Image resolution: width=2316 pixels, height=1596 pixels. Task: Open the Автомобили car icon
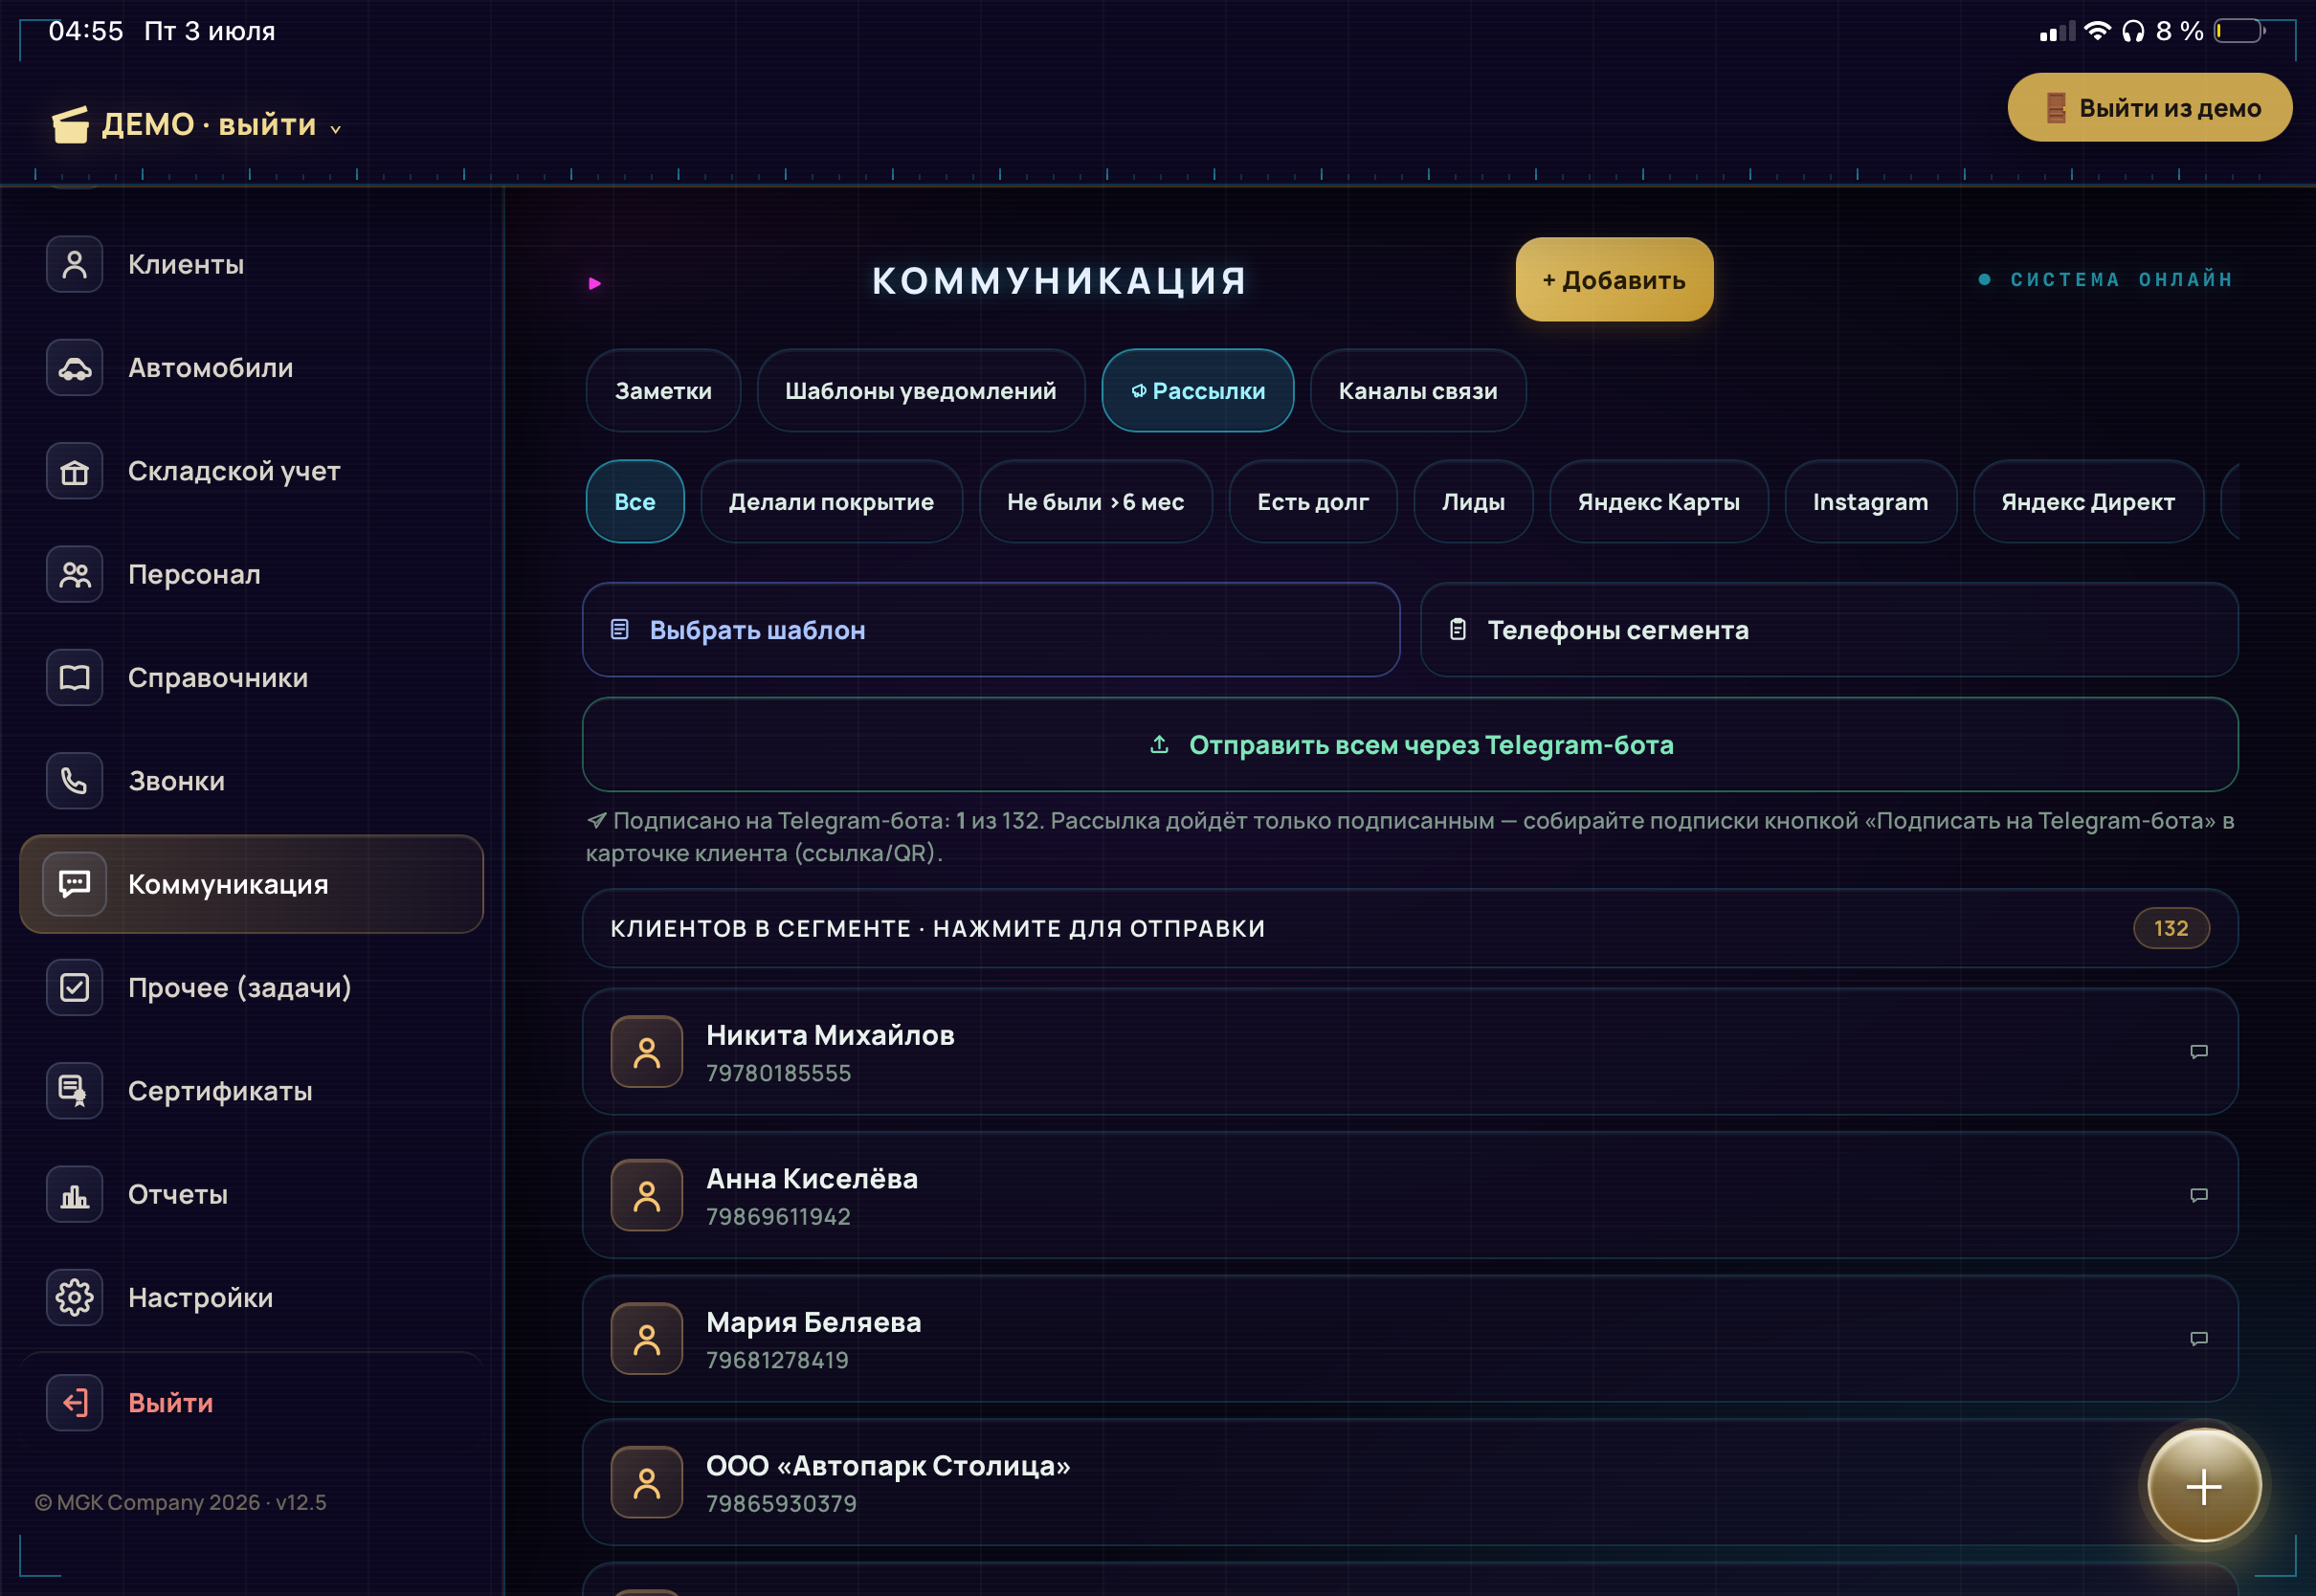[x=74, y=367]
